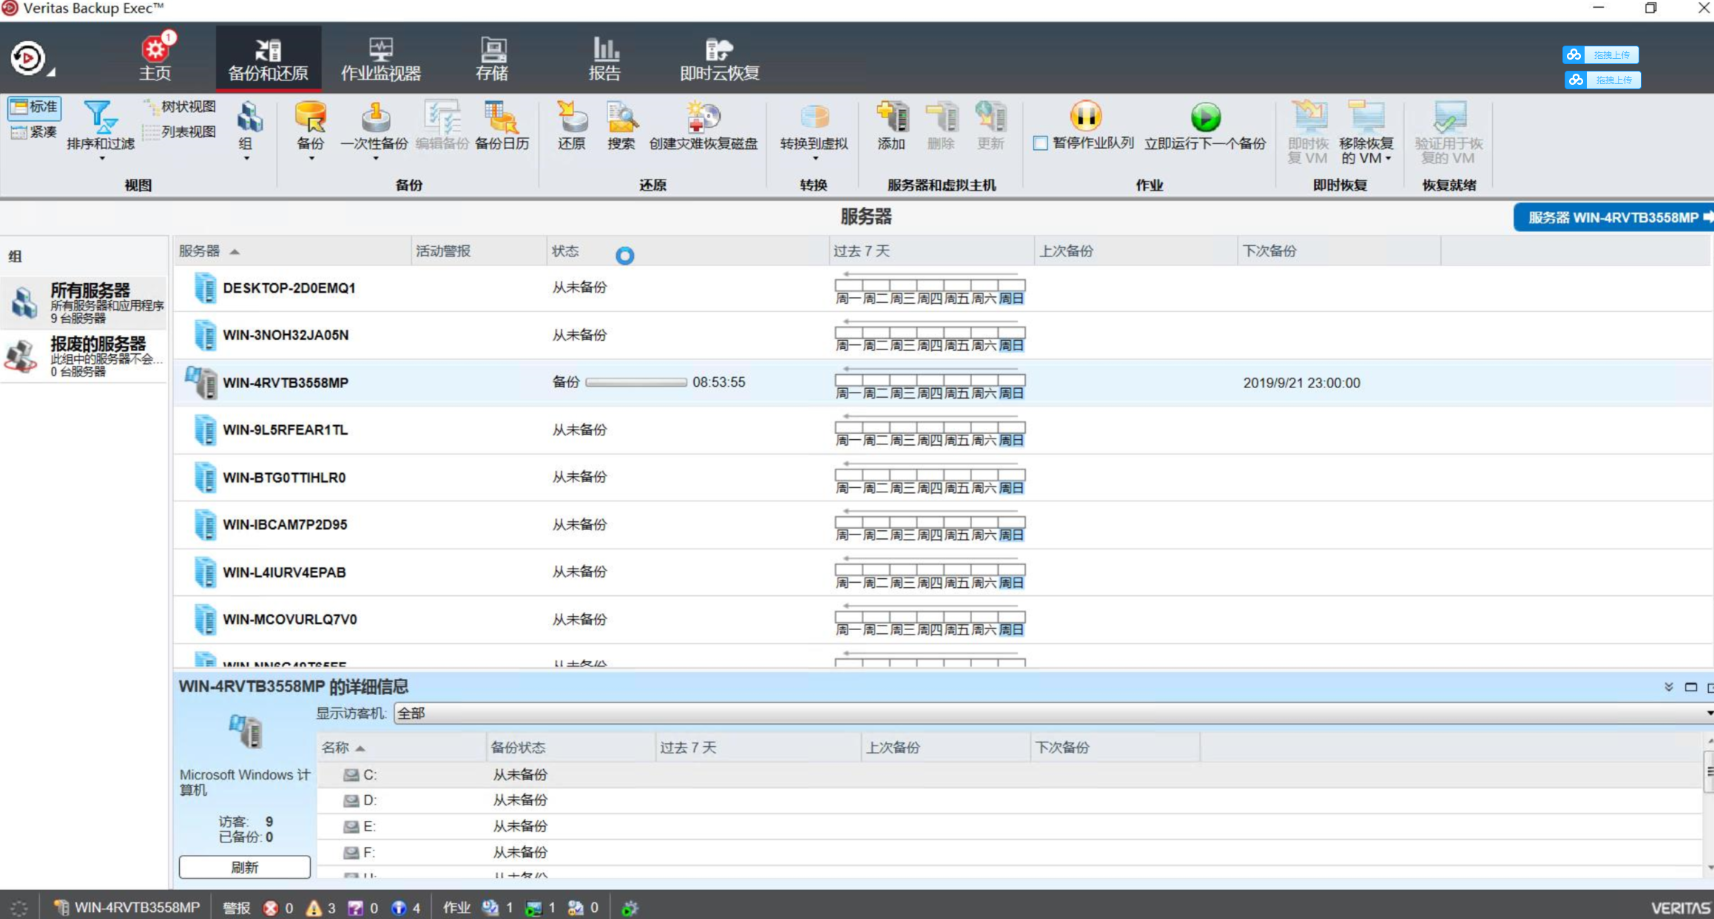The height and width of the screenshot is (919, 1714).
Task: Open the Backup Exec main menu button
Action: 30,58
